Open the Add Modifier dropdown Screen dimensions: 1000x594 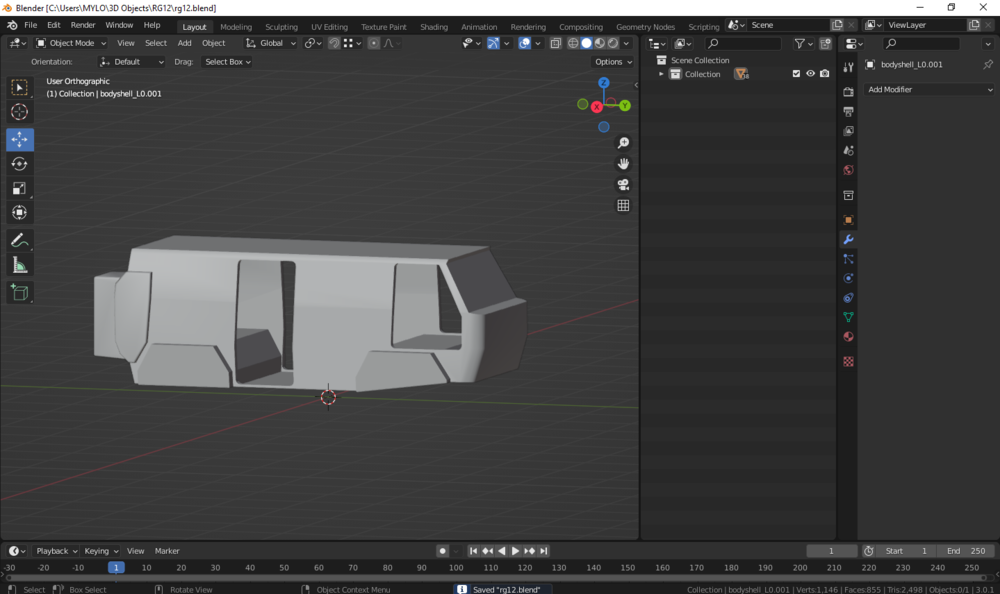(x=929, y=90)
